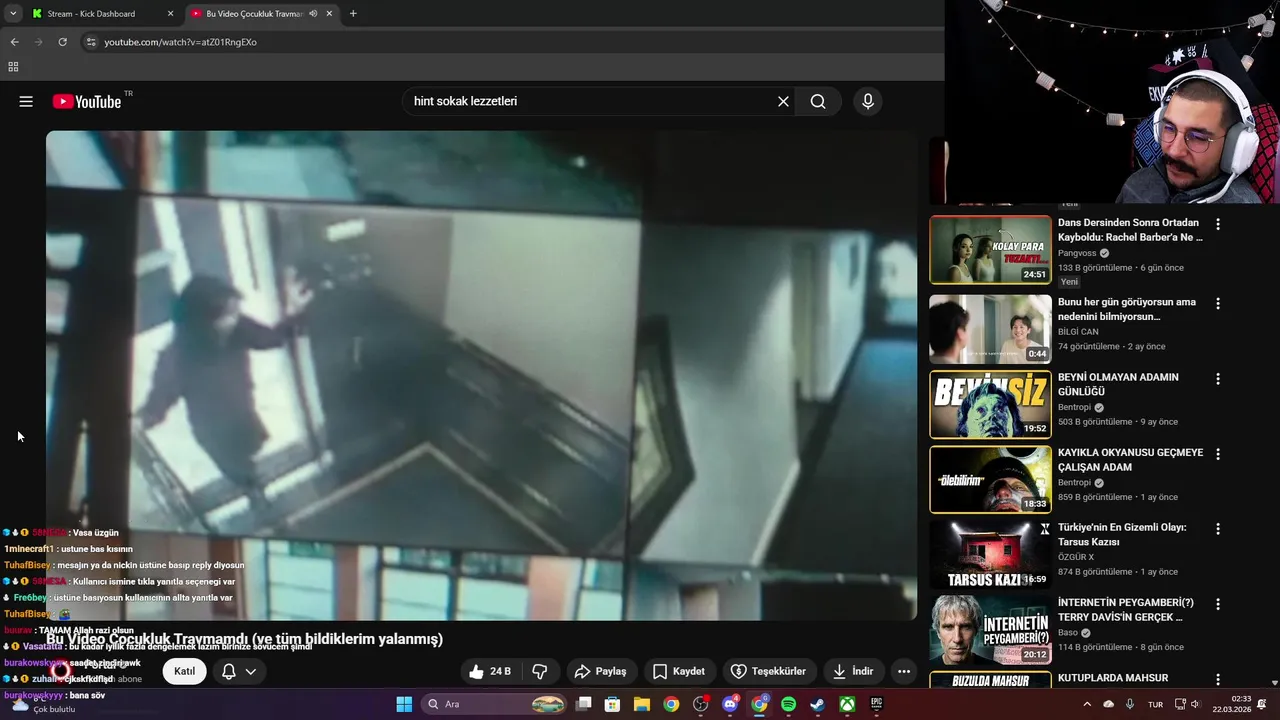1280x720 pixels.
Task: Open the Paylaş share button
Action: (601, 671)
